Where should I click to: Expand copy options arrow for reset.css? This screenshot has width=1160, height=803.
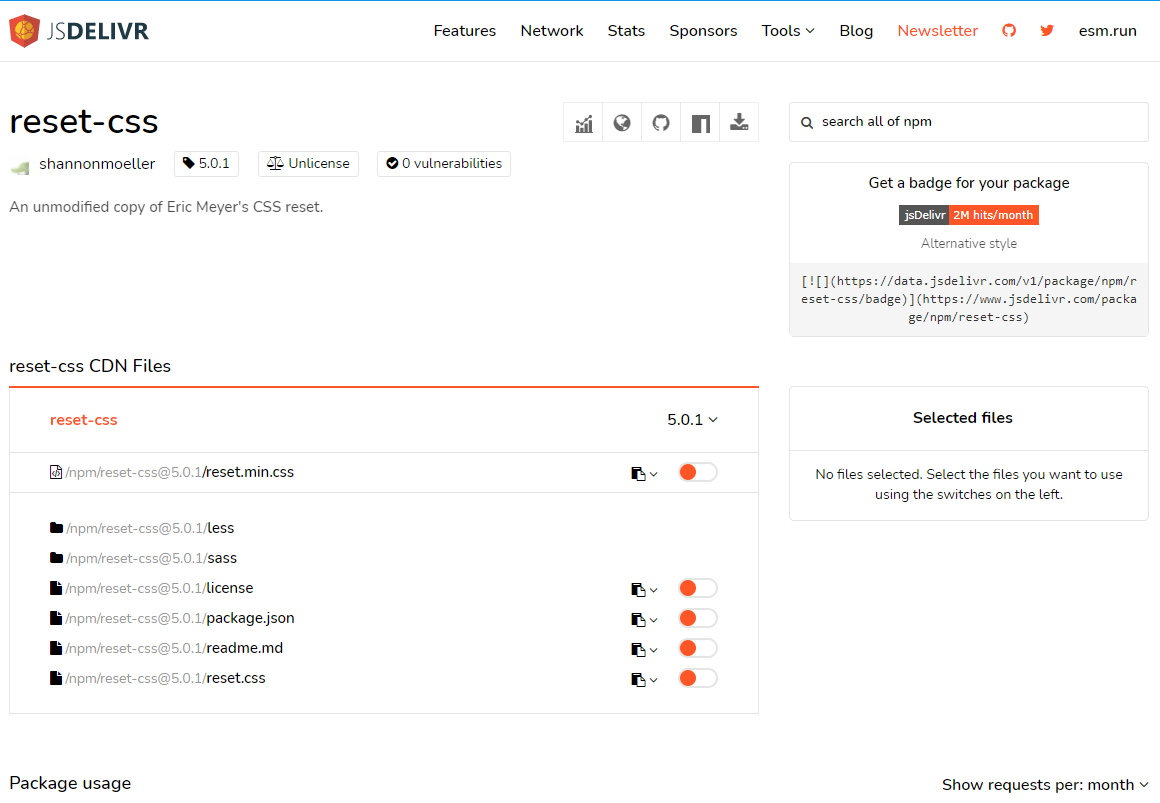tap(653, 680)
